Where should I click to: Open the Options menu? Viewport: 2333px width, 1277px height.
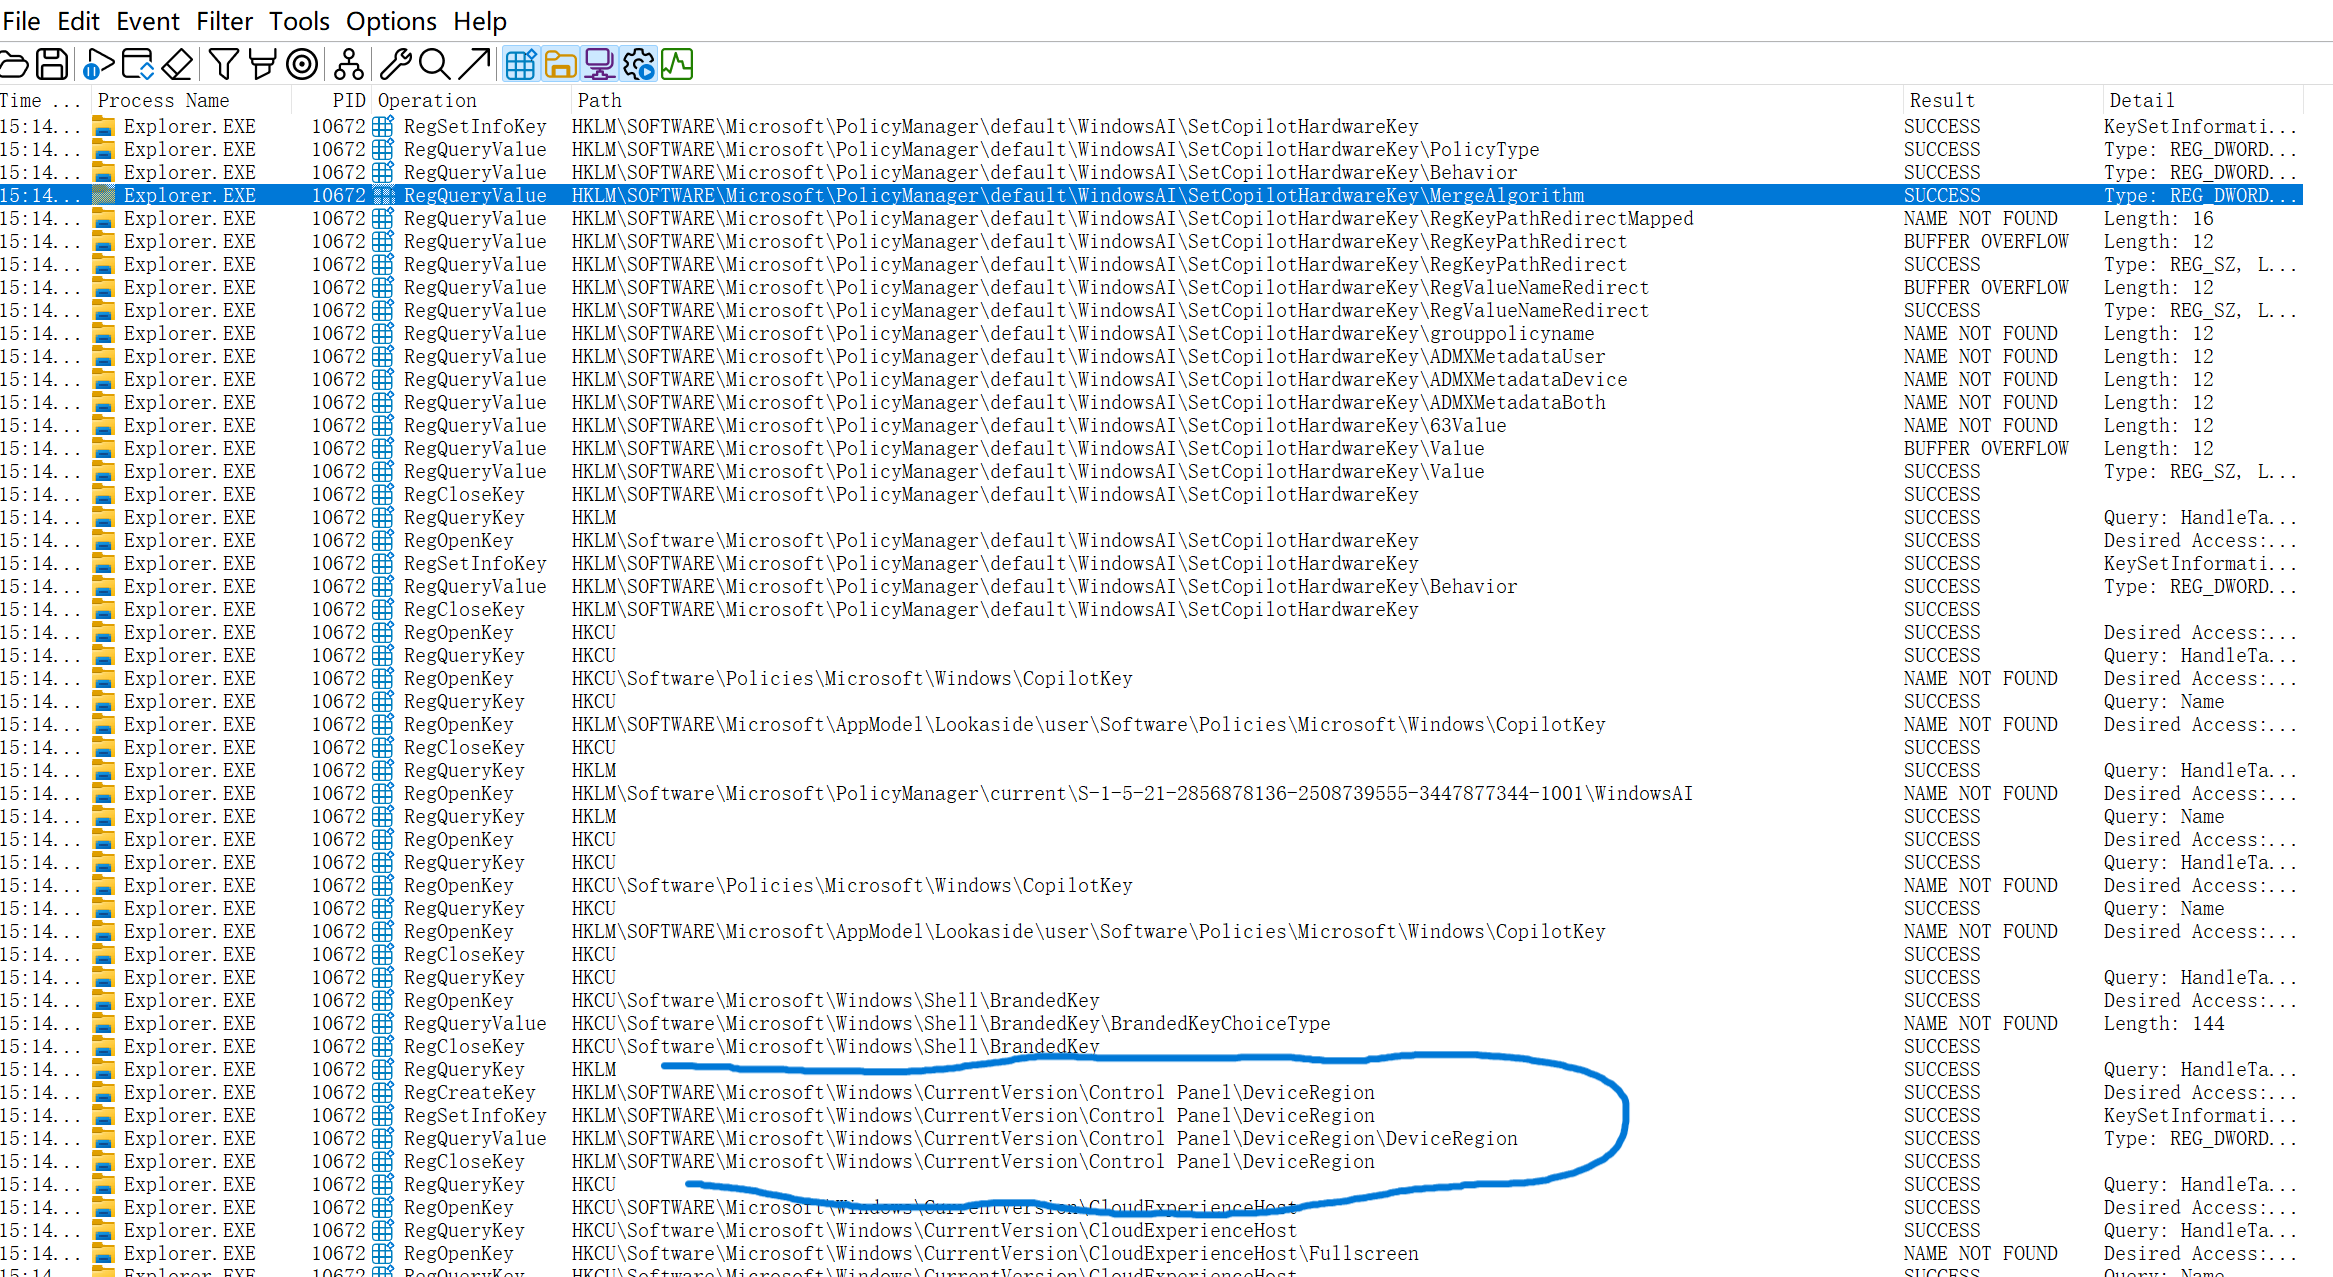click(x=391, y=21)
